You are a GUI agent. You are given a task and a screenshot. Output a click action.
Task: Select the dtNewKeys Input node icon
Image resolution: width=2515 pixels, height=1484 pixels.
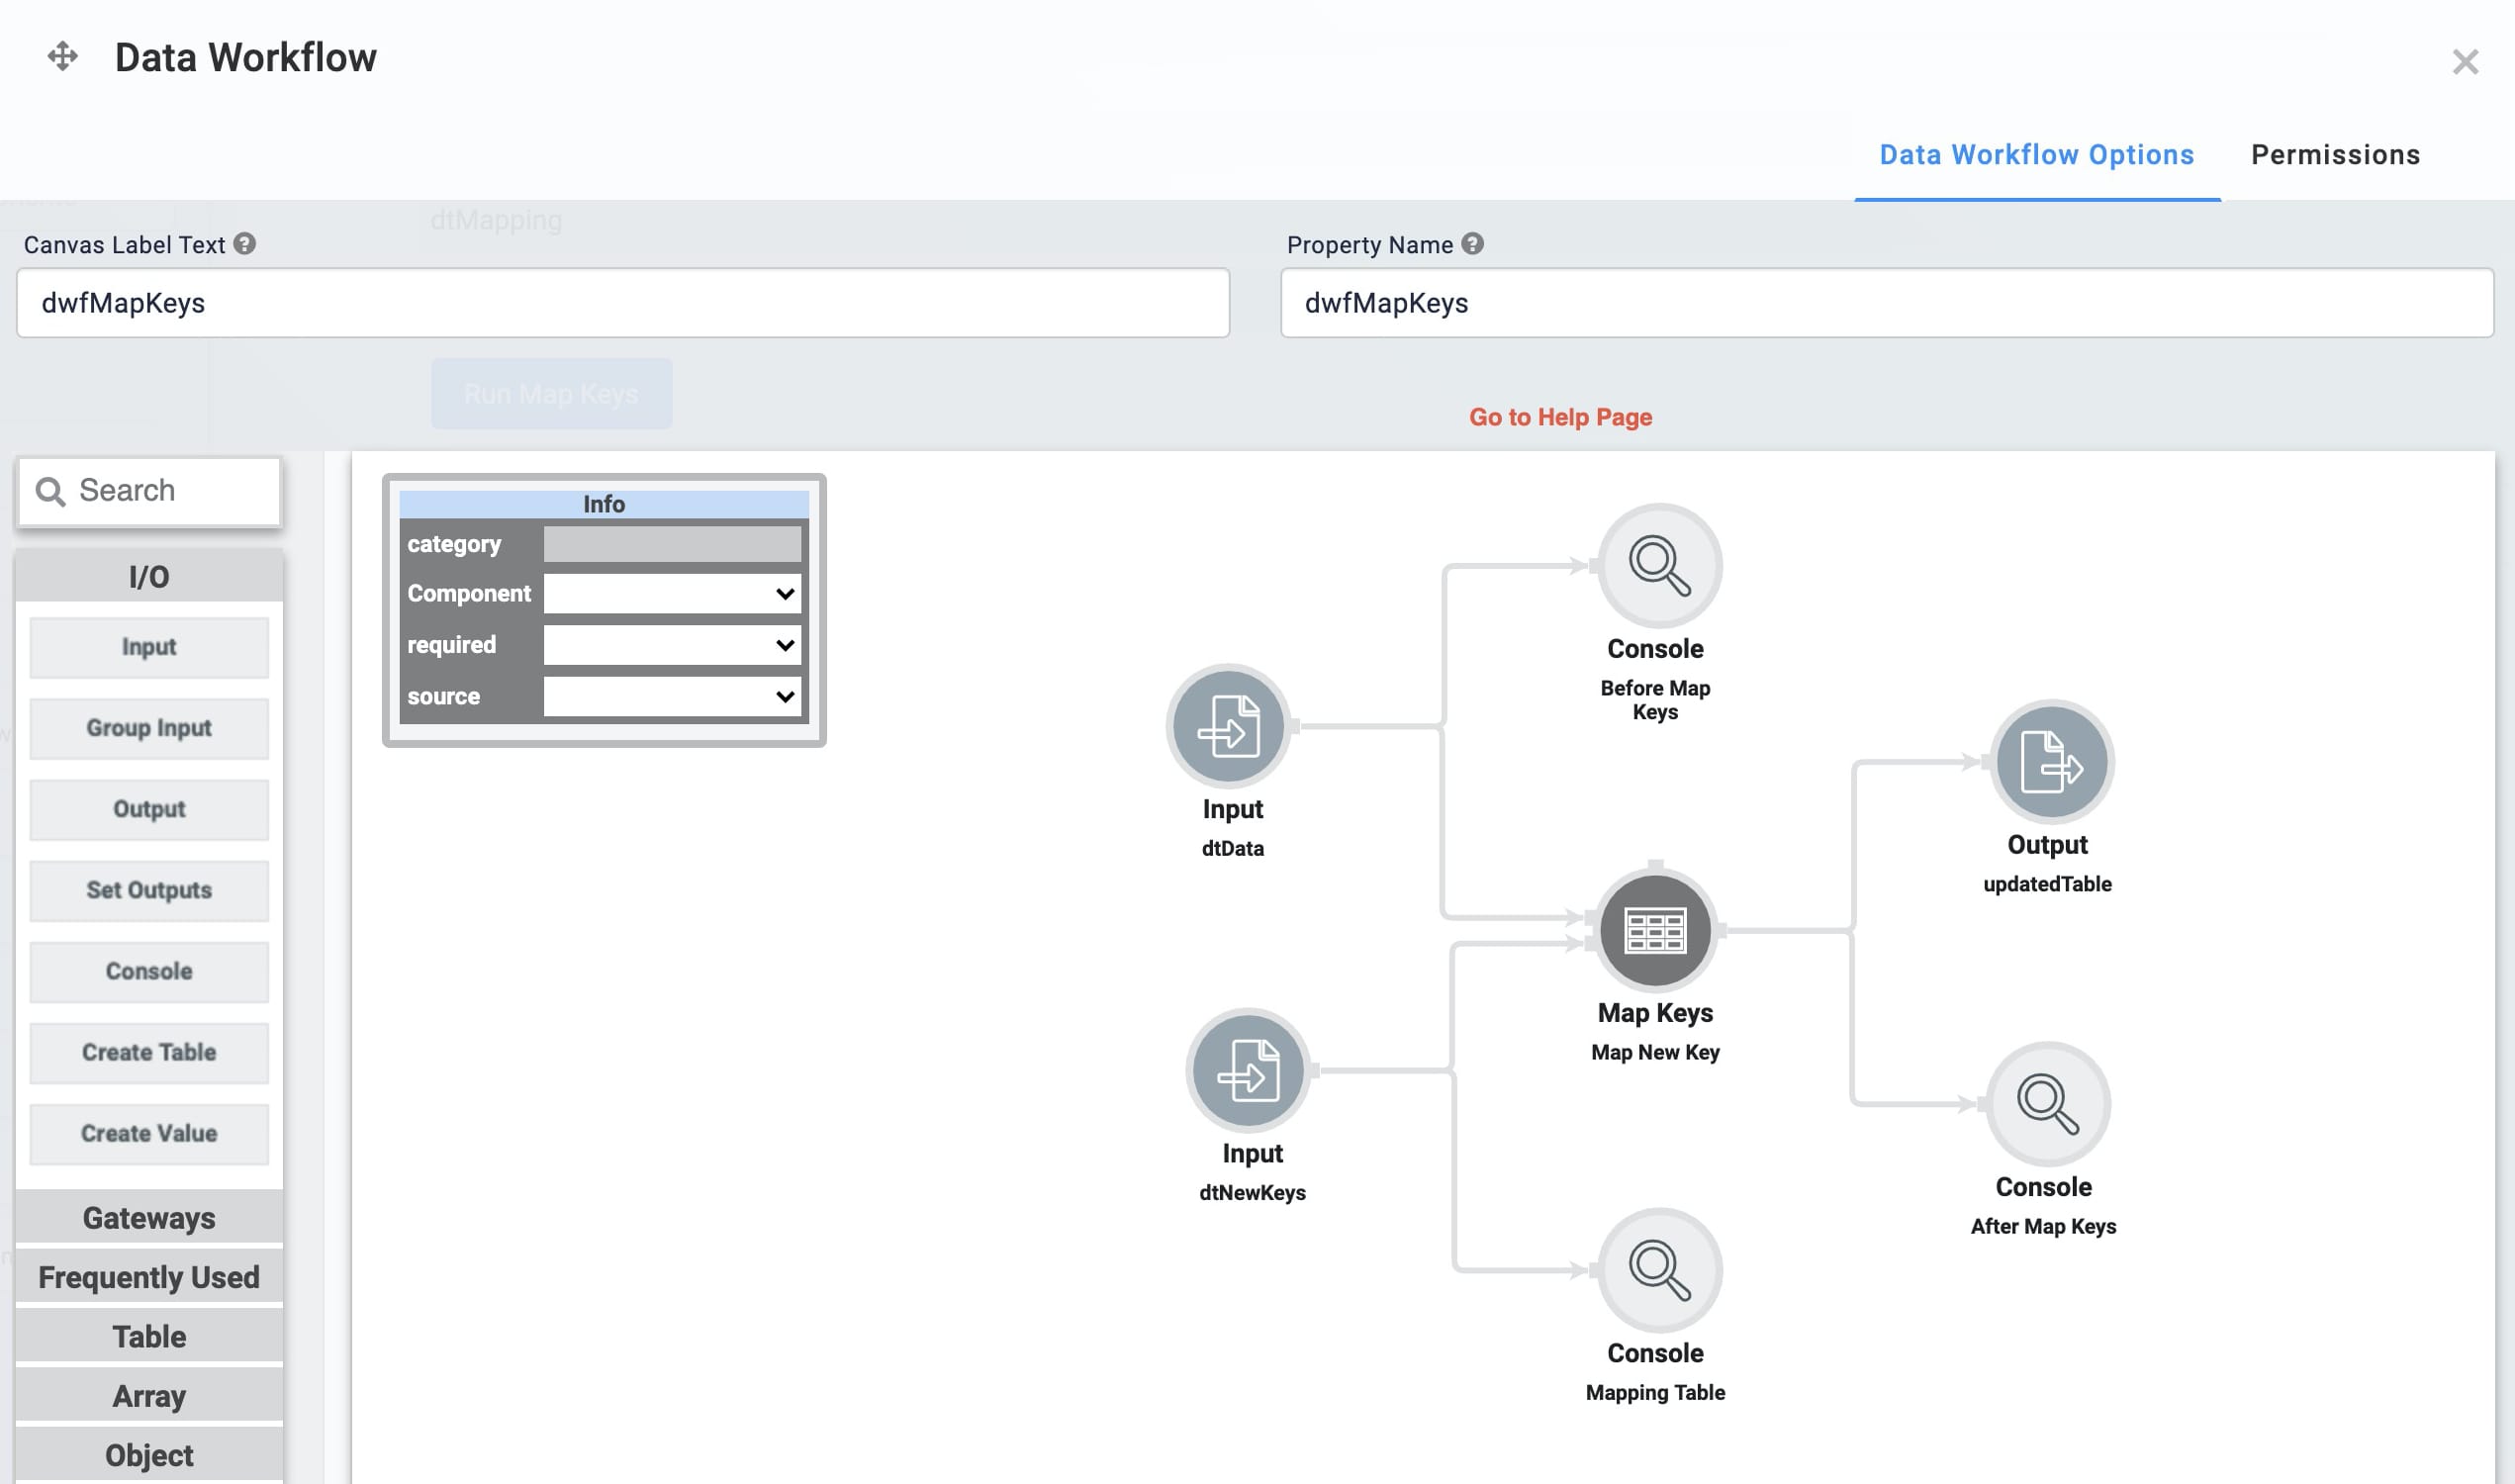click(1249, 1070)
